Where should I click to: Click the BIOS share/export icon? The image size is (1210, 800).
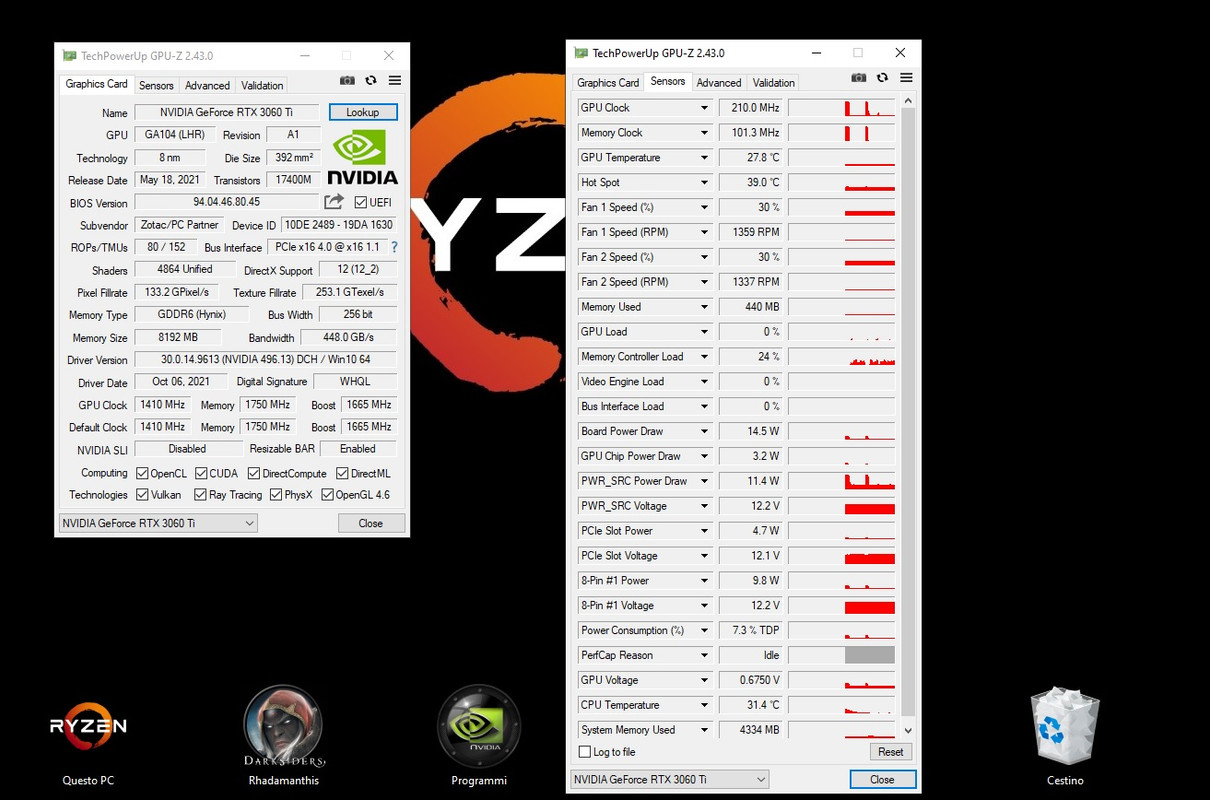334,202
